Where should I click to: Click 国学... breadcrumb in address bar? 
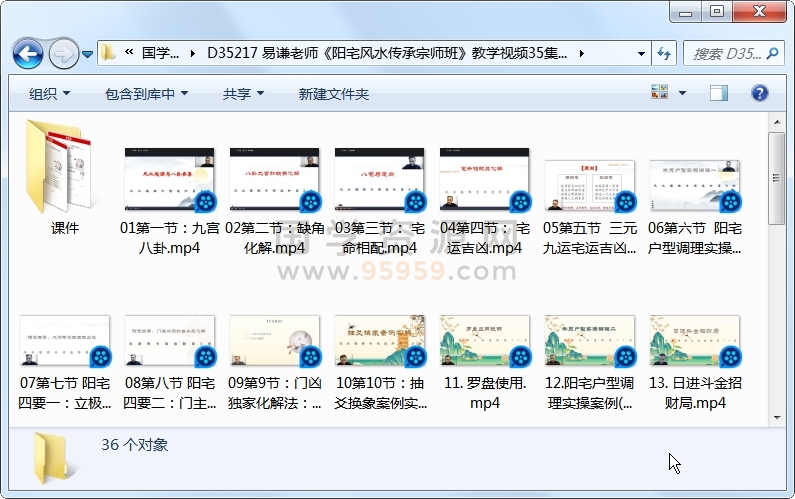[160, 53]
